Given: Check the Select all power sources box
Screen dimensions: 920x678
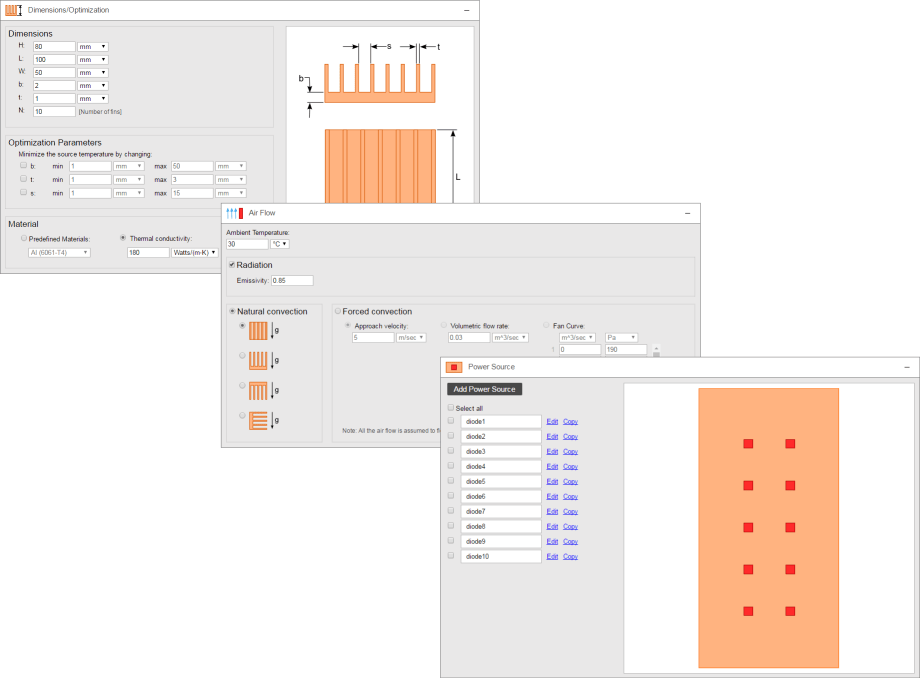Looking at the screenshot, I should (450, 407).
